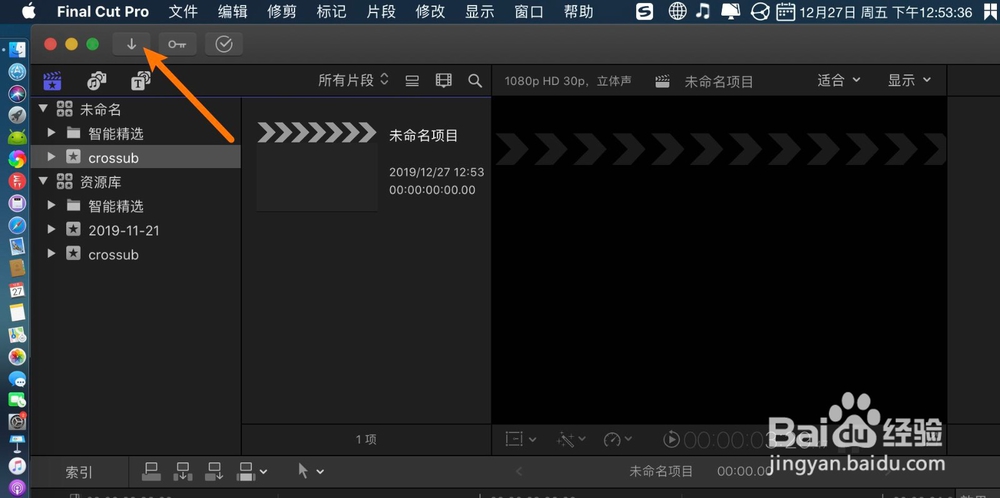The image size is (1000, 498).
Task: Click the project clapperboard icon in viewer
Action: 663,81
